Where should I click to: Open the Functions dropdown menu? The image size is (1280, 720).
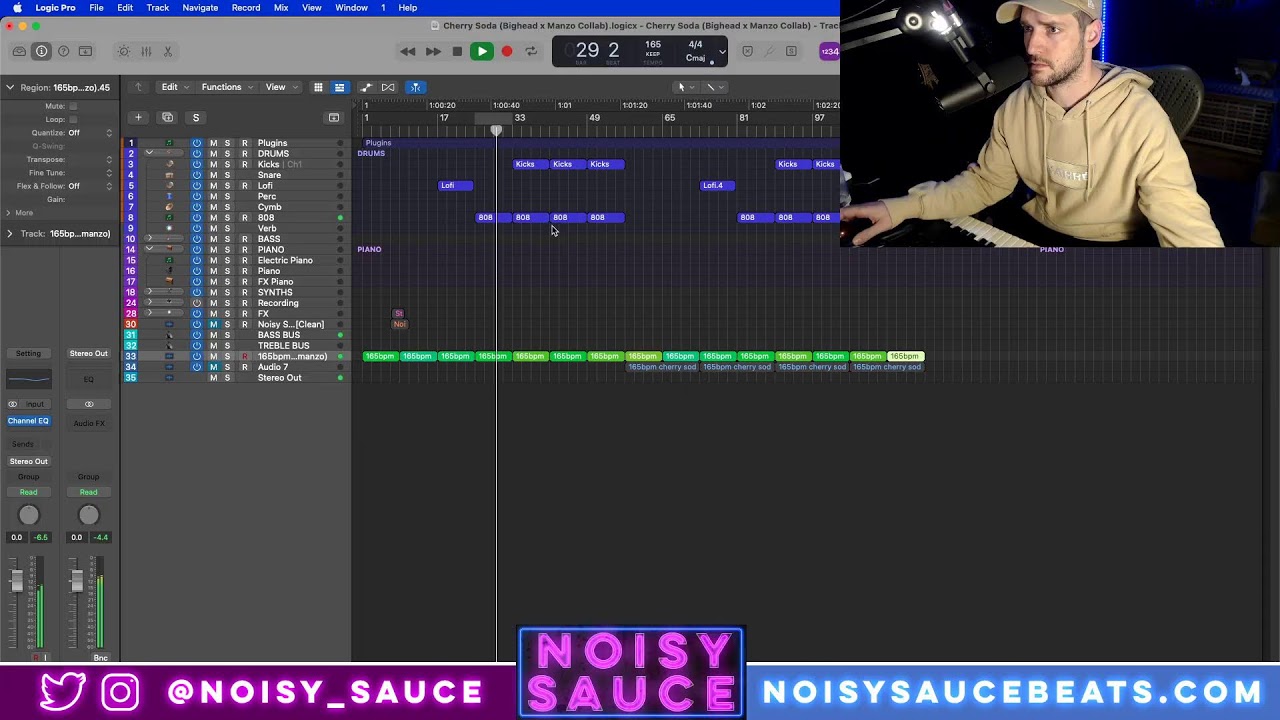point(227,87)
